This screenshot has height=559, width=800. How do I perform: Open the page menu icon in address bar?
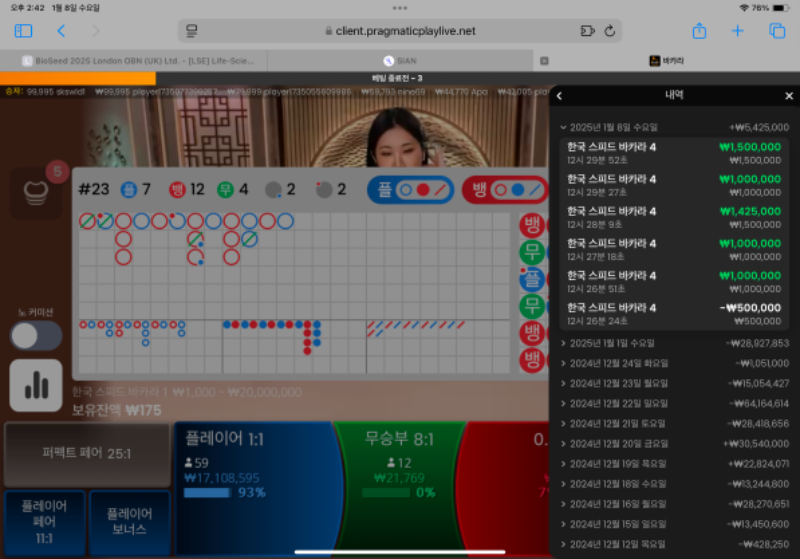pyautogui.click(x=192, y=31)
